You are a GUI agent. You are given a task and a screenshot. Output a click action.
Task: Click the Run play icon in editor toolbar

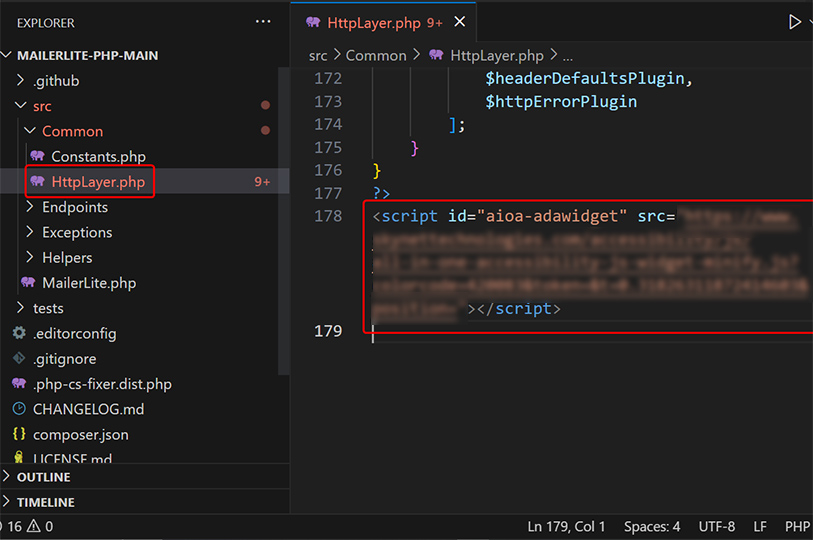tap(795, 22)
